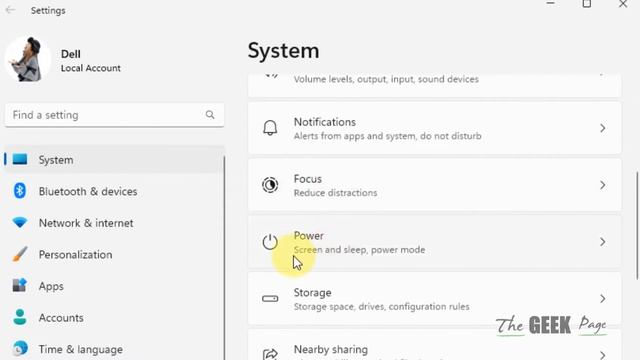Click the Find a setting search box
This screenshot has height=360, width=640.
click(x=114, y=115)
